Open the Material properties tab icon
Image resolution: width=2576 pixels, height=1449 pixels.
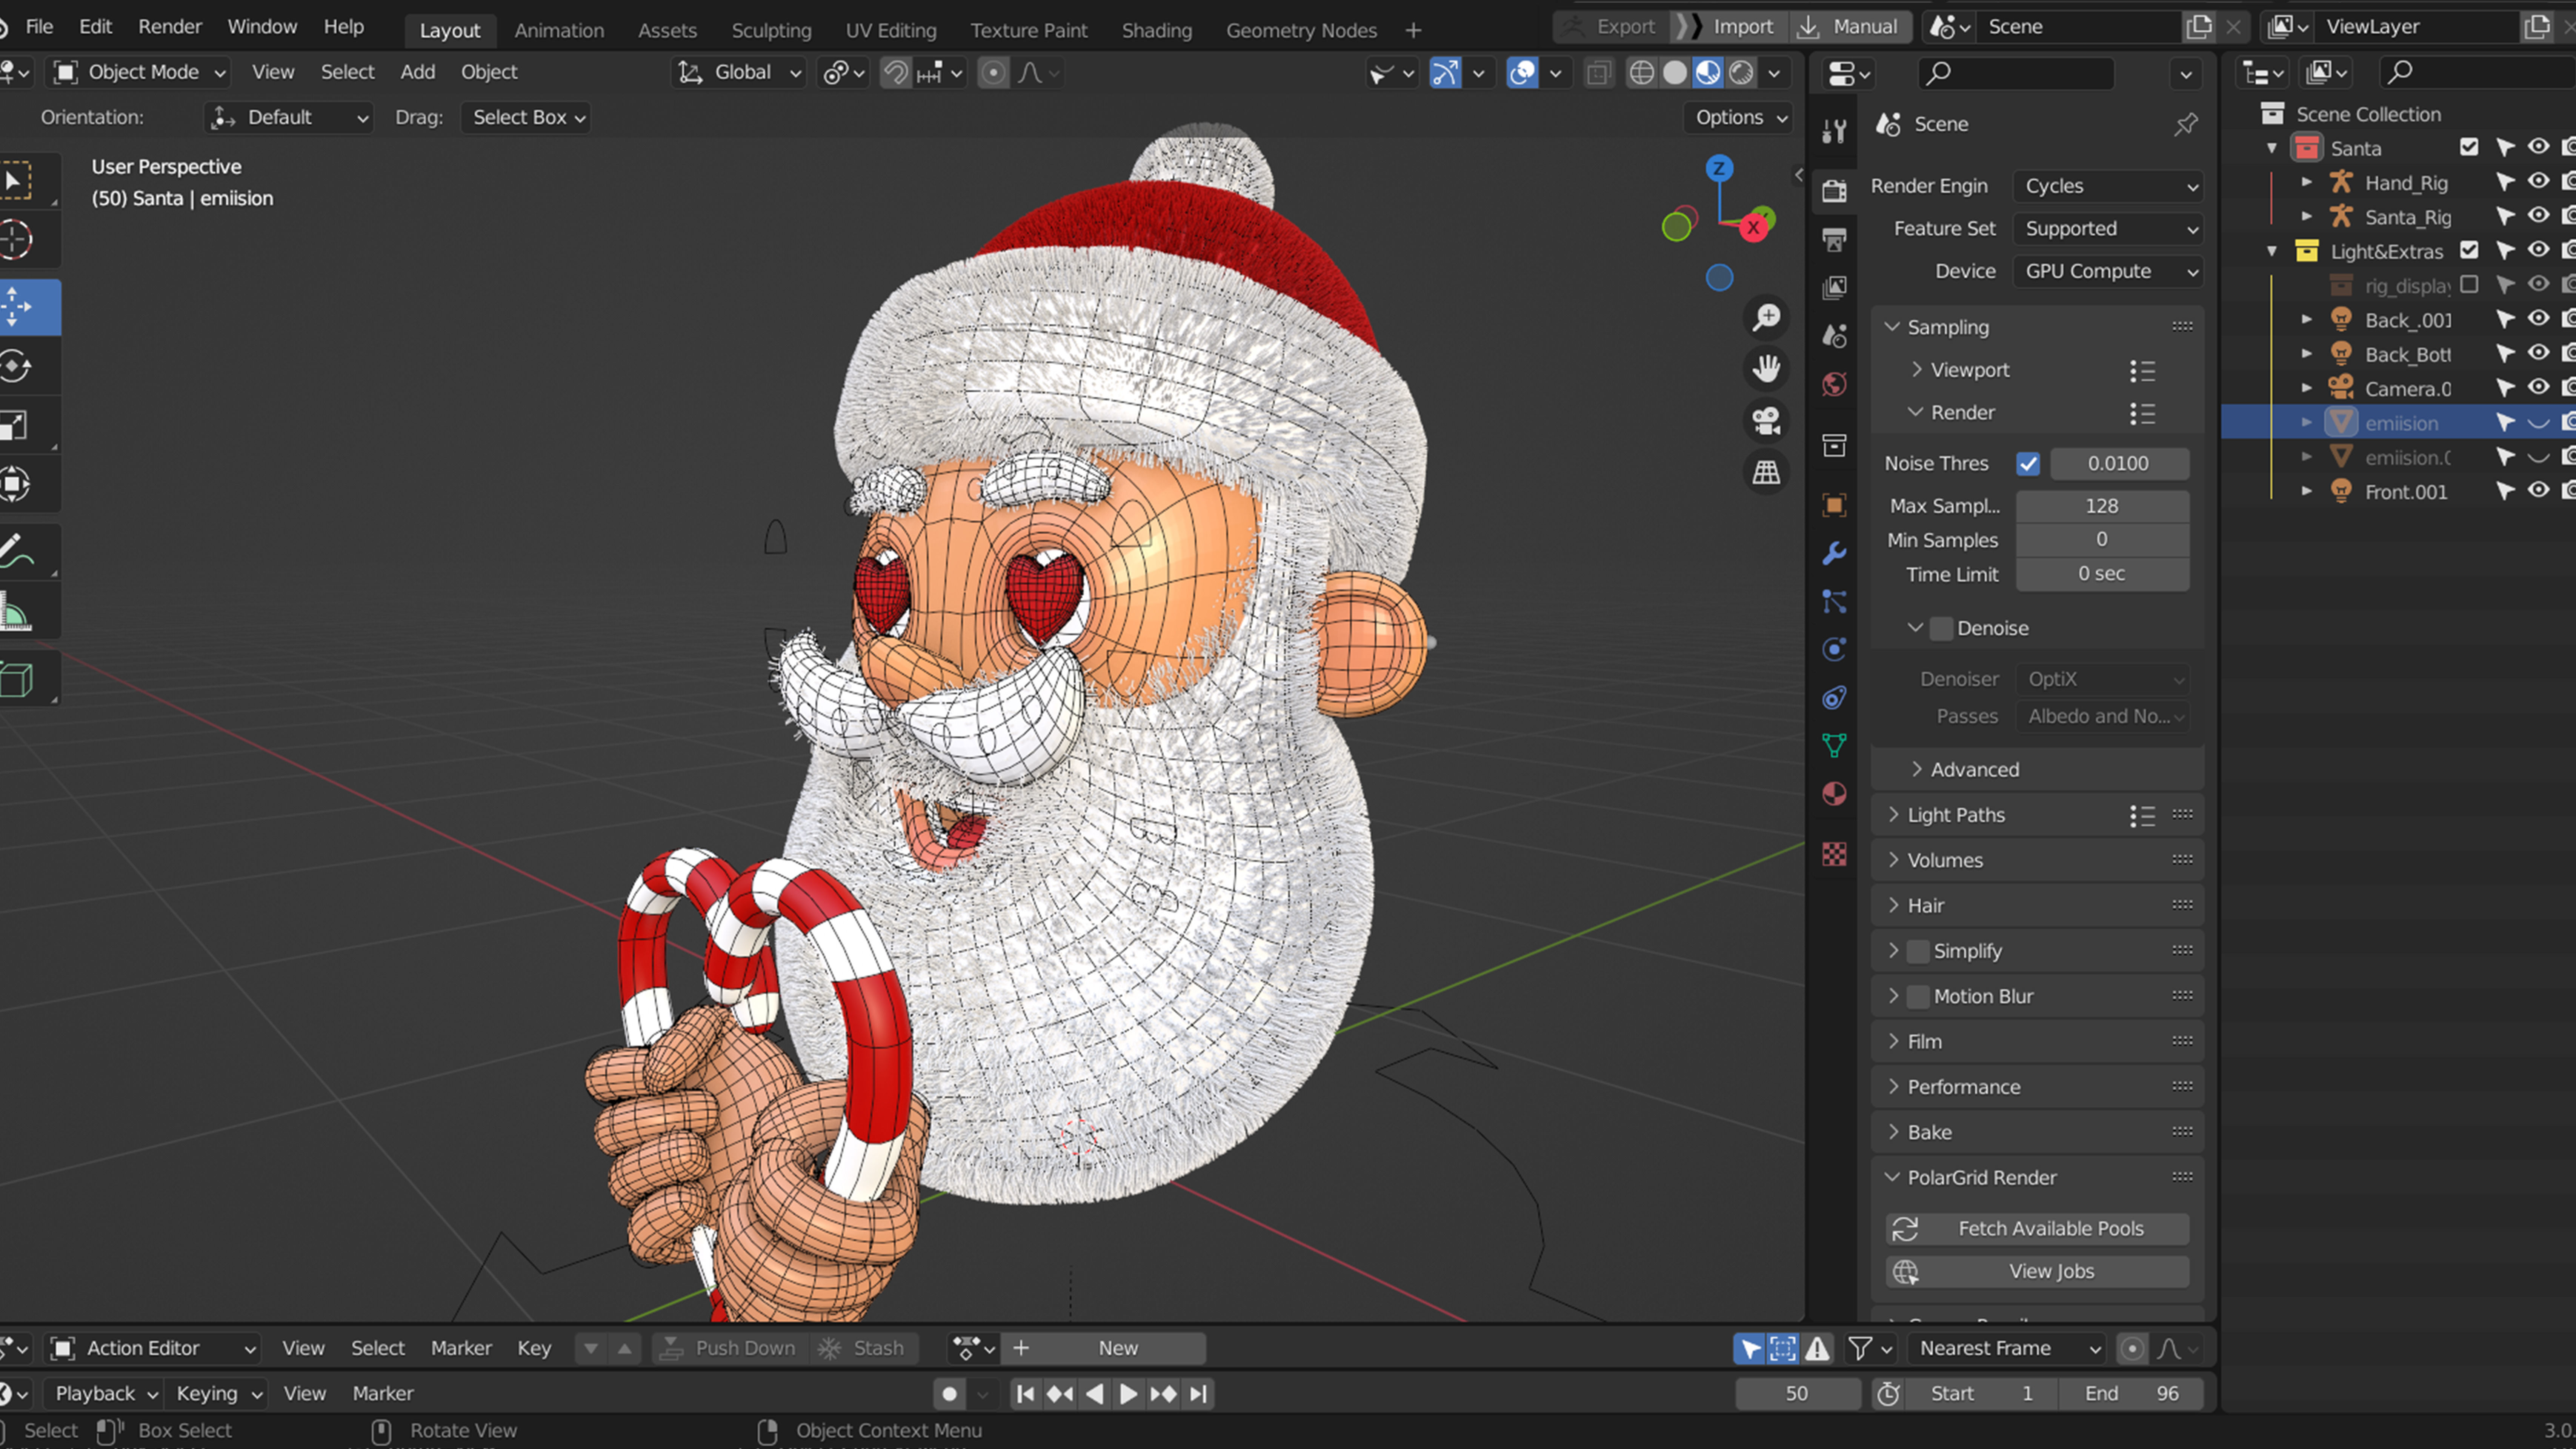pyautogui.click(x=1834, y=794)
